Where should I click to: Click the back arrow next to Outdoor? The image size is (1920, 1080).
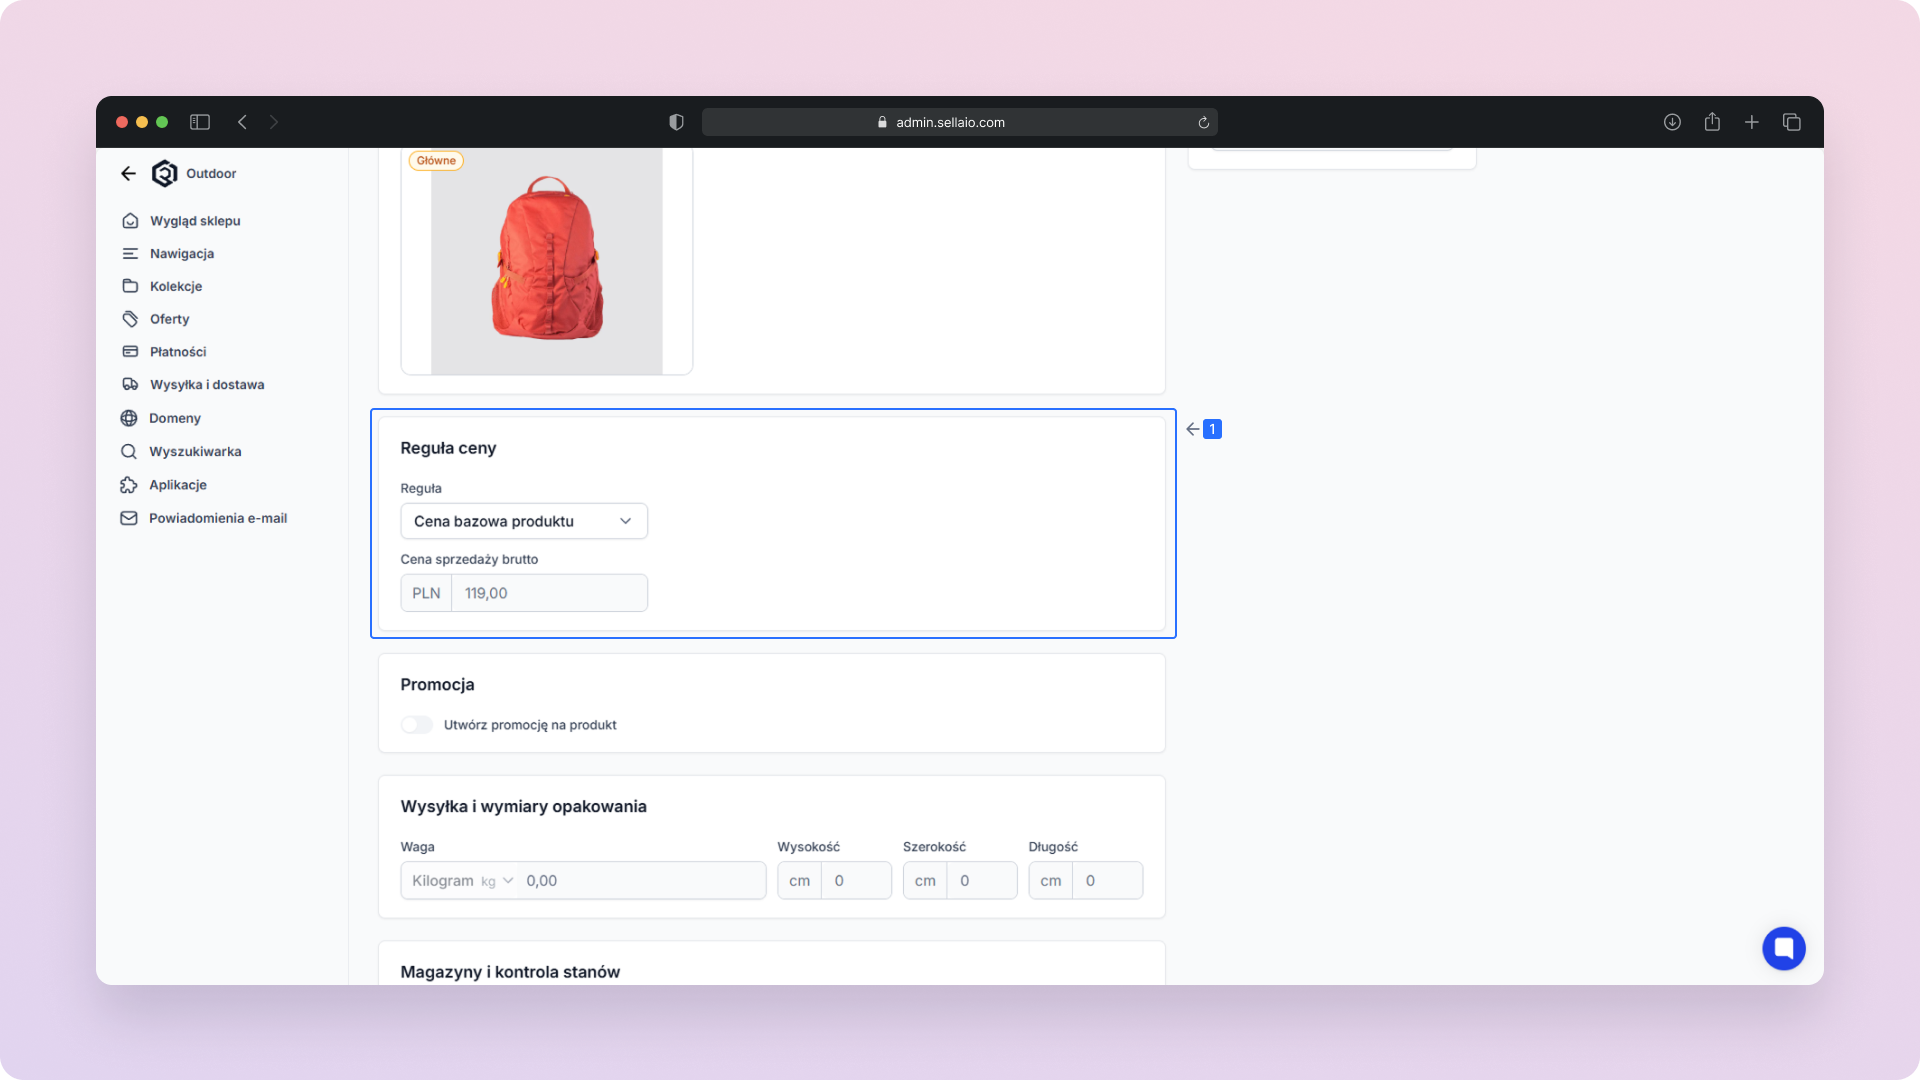[128, 173]
